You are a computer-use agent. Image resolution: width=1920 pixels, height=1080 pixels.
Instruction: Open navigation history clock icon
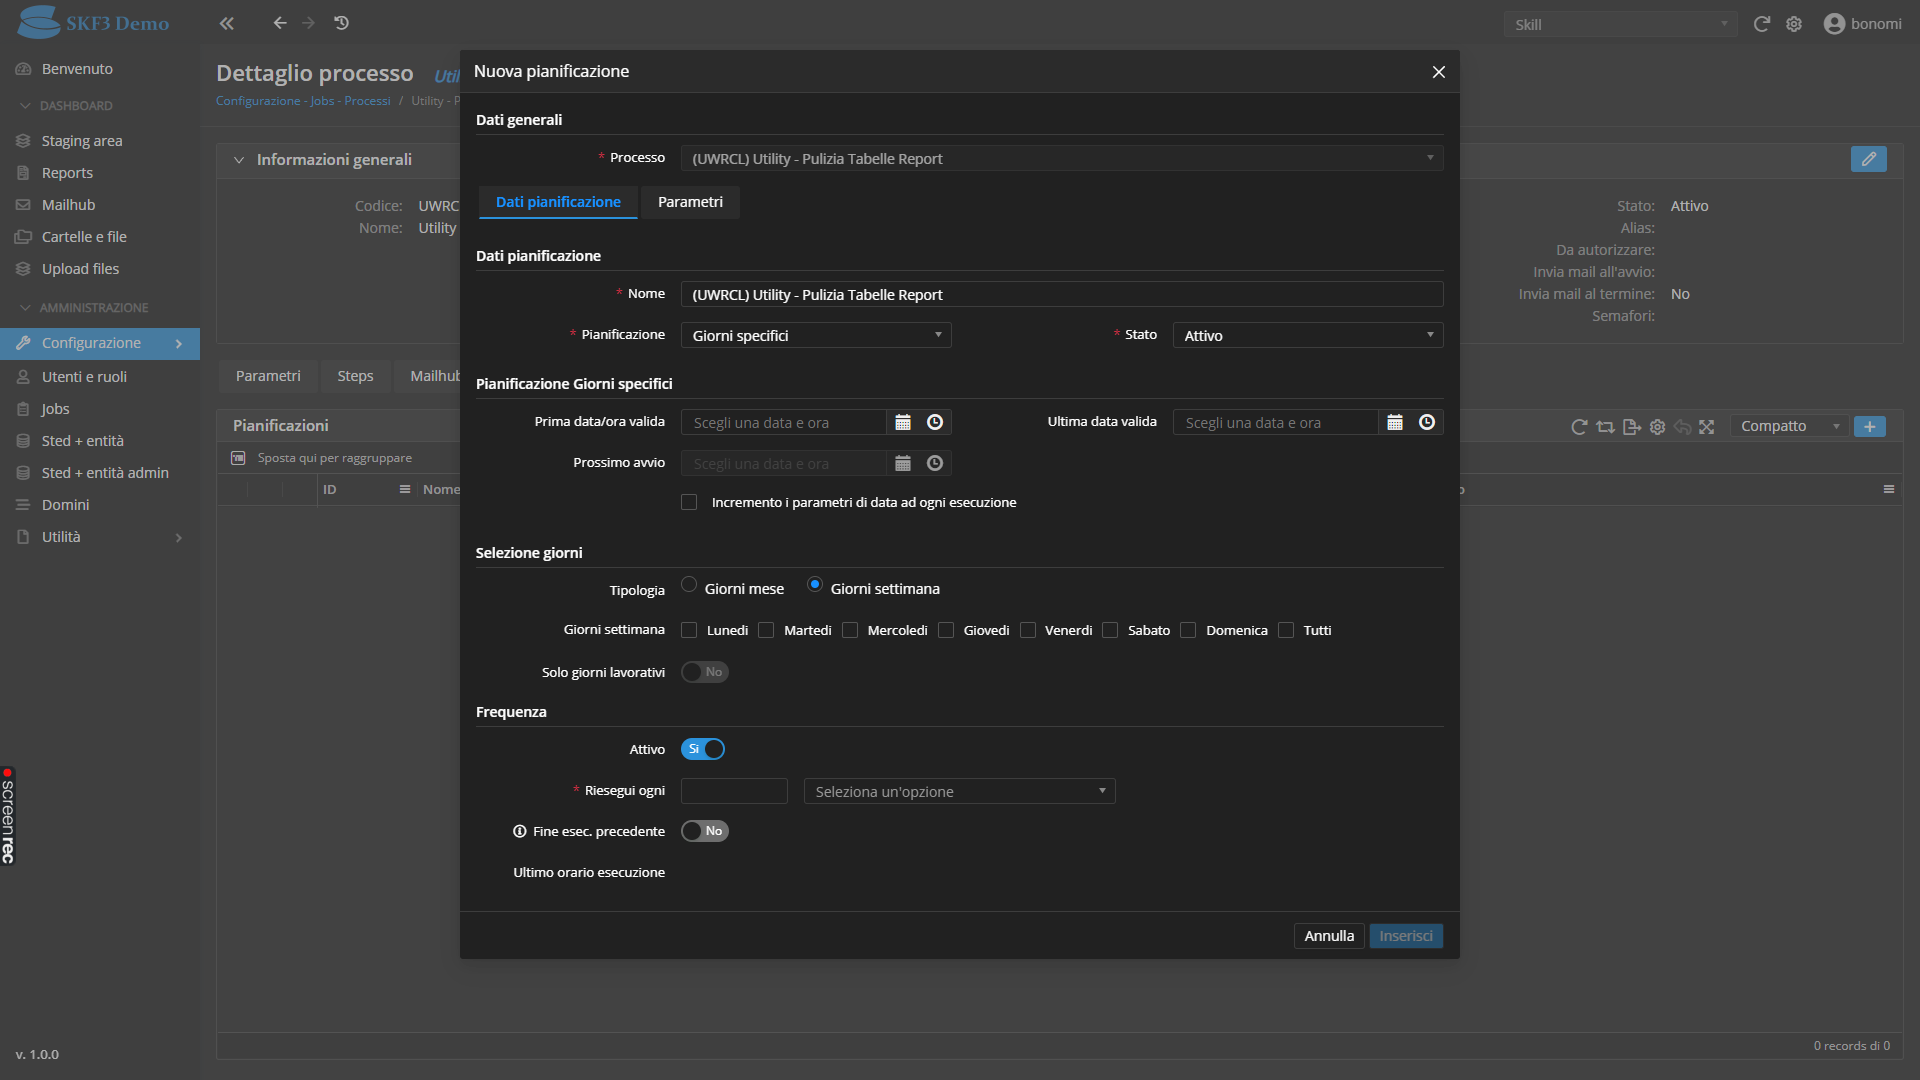(x=342, y=23)
